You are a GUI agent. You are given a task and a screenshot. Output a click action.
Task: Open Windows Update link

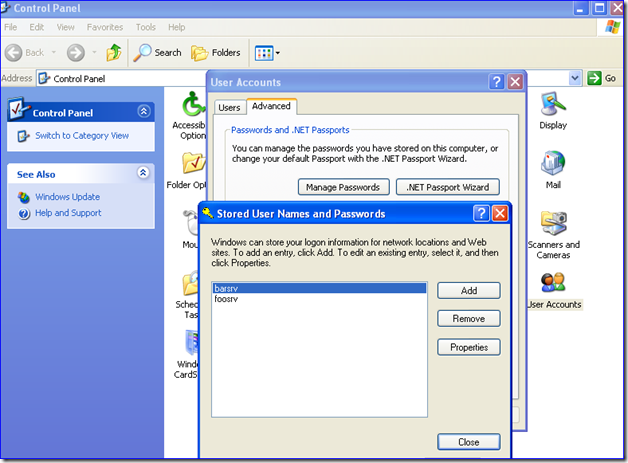click(x=67, y=197)
